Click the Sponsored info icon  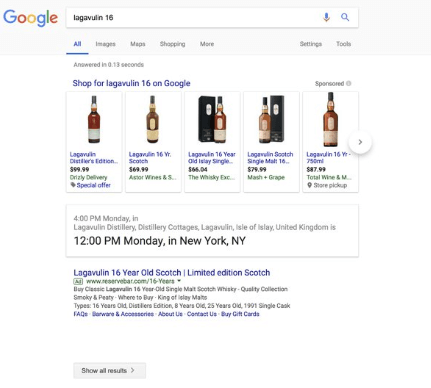pyautogui.click(x=349, y=83)
